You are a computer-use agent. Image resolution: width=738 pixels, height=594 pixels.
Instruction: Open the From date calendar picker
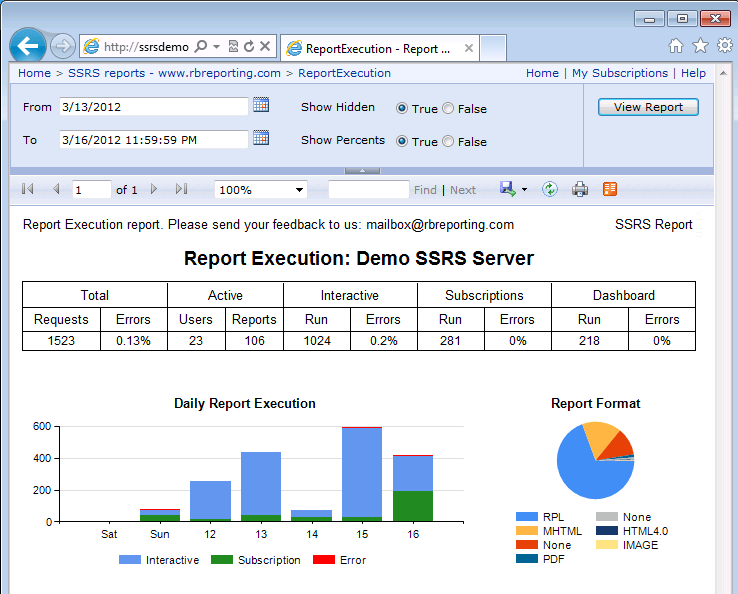point(261,104)
